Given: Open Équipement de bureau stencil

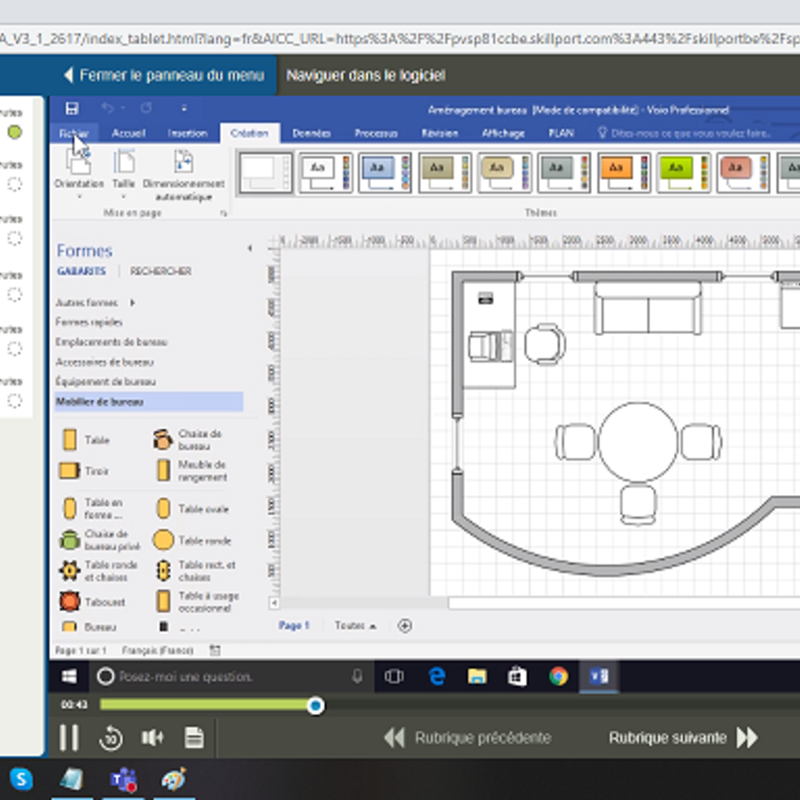Looking at the screenshot, I should (x=106, y=382).
